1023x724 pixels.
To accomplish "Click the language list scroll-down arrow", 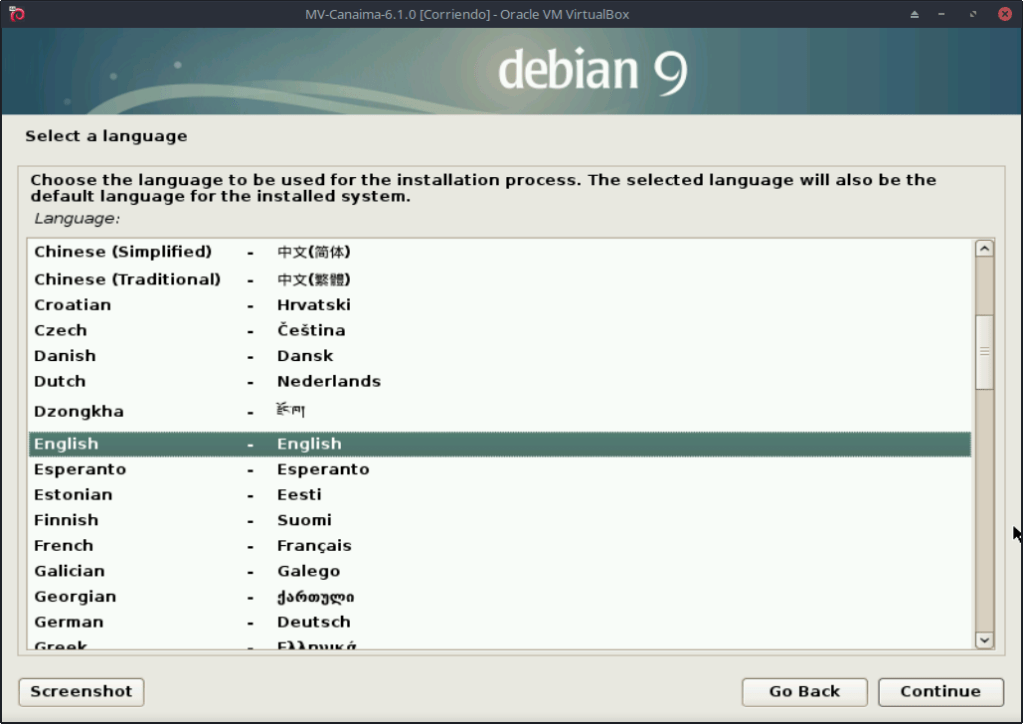I will pyautogui.click(x=984, y=640).
